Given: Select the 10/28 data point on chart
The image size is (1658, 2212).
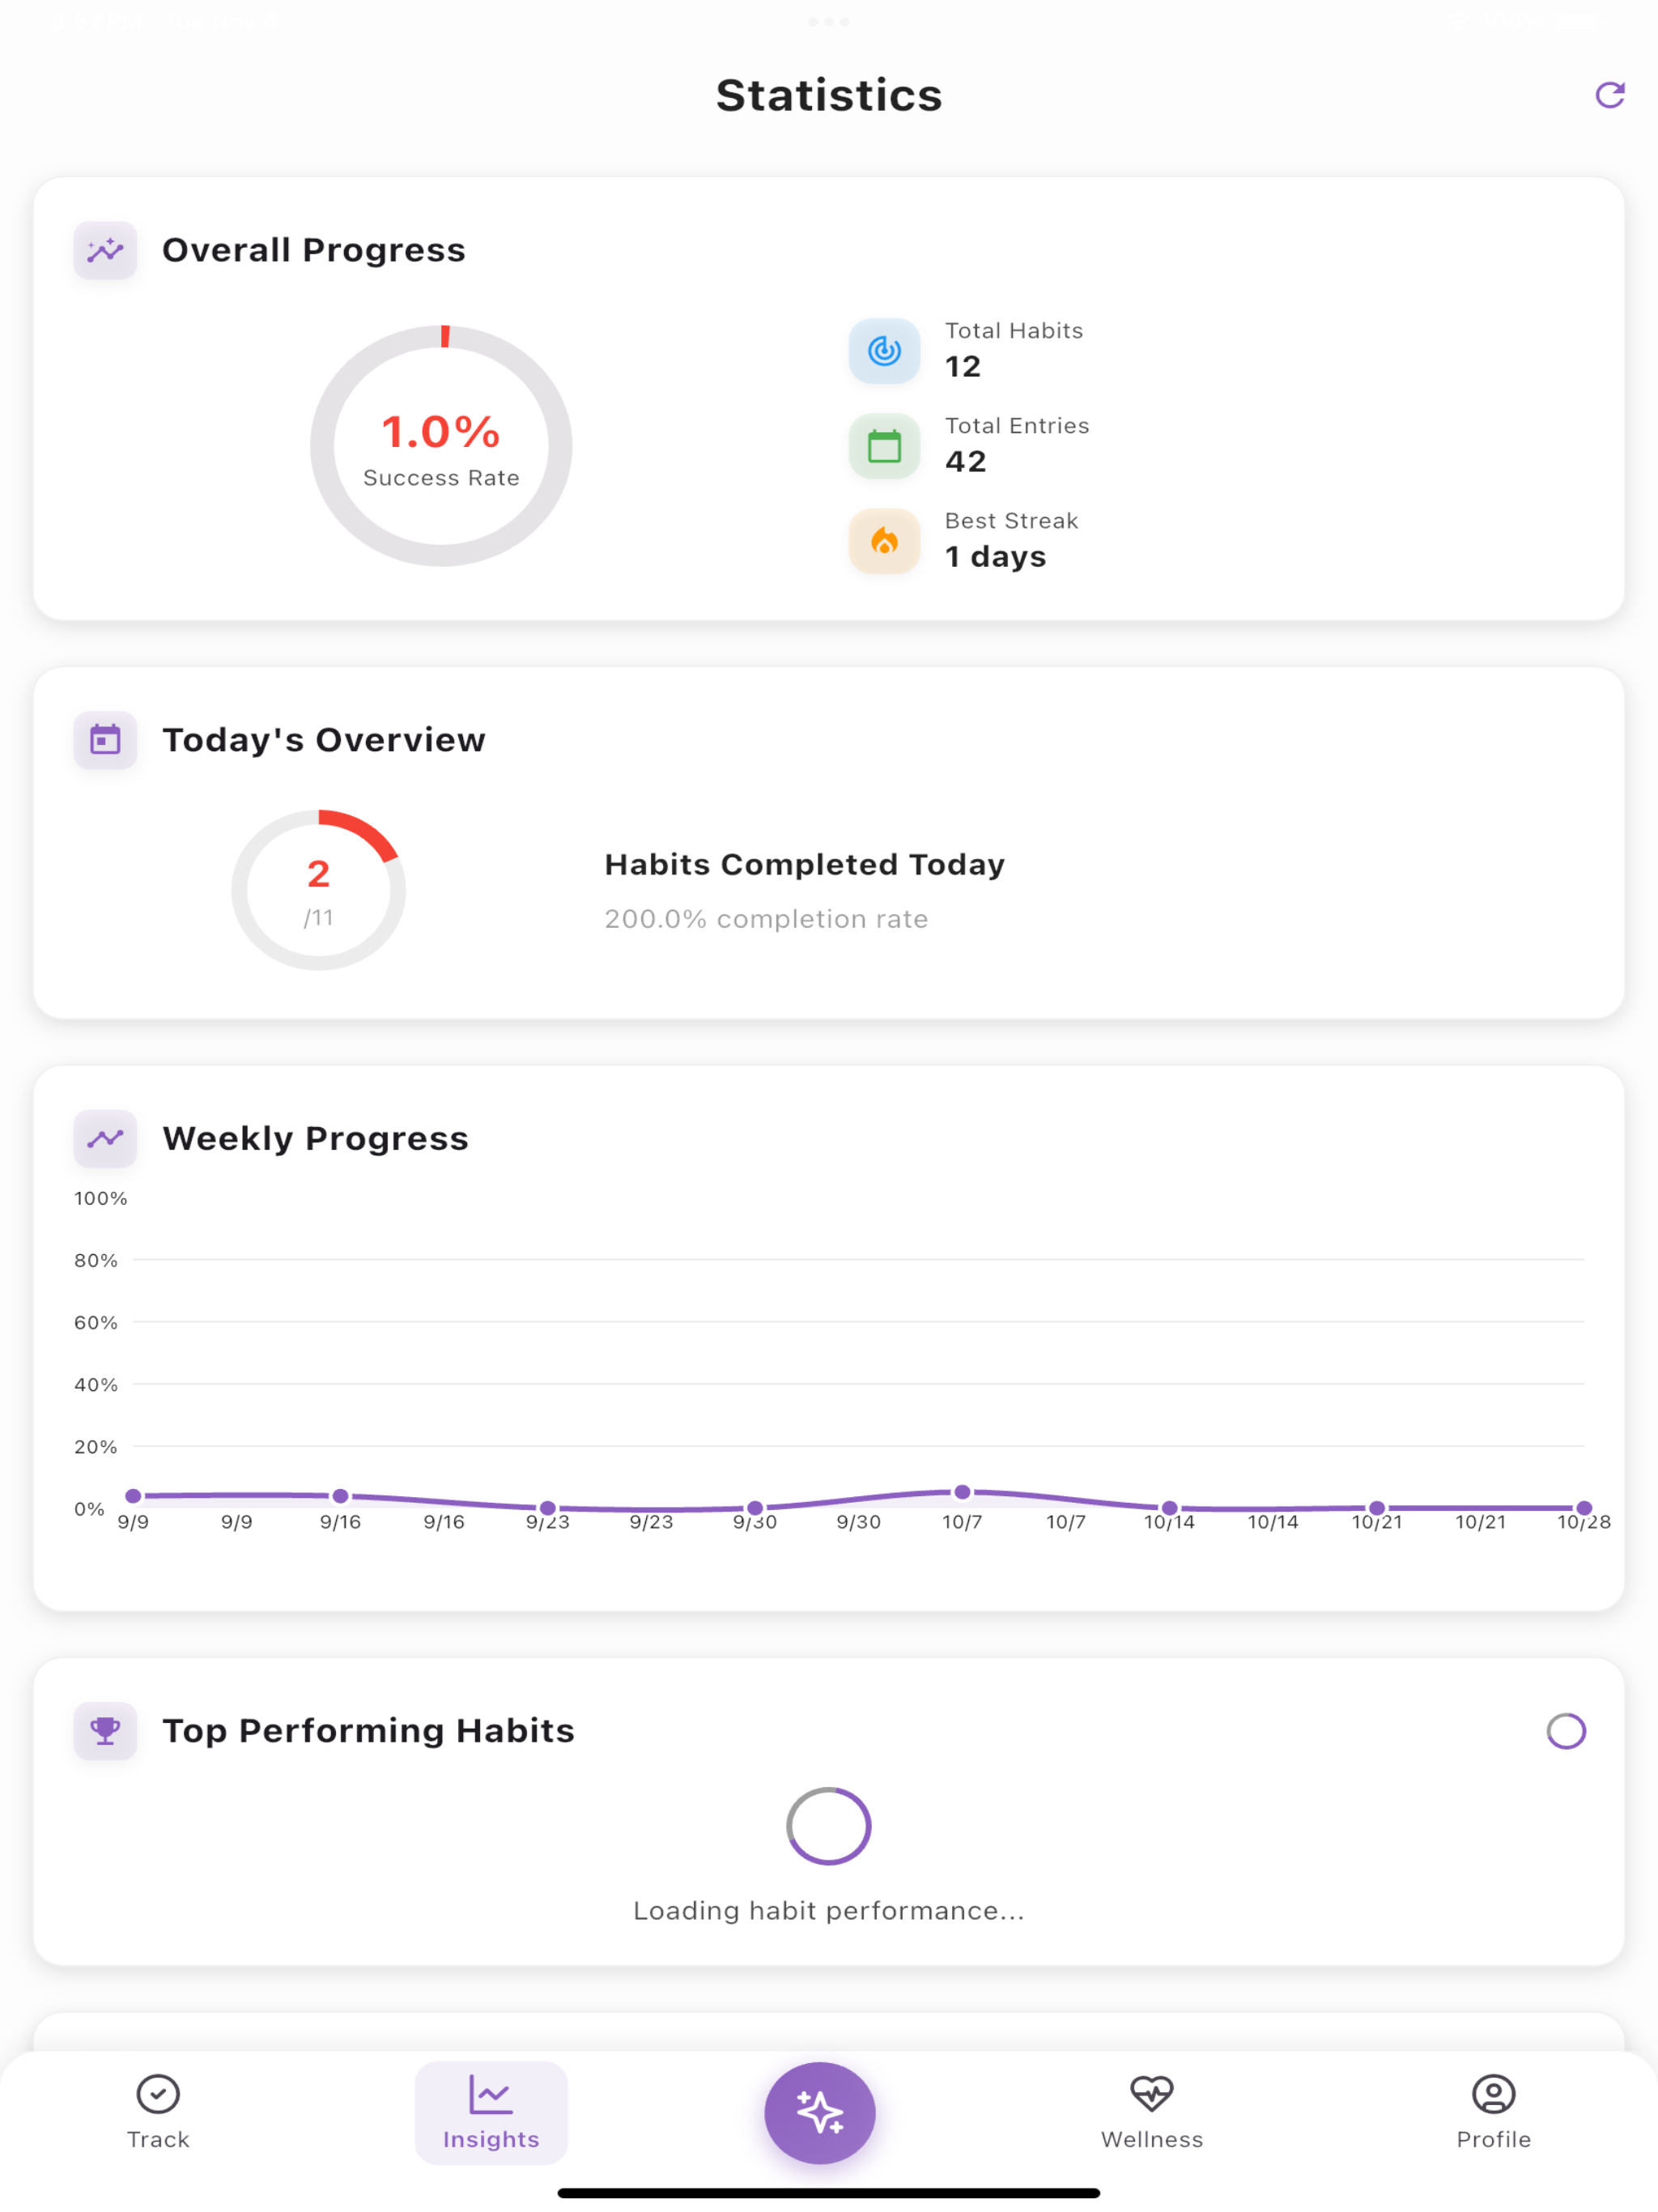Looking at the screenshot, I should [x=1584, y=1508].
